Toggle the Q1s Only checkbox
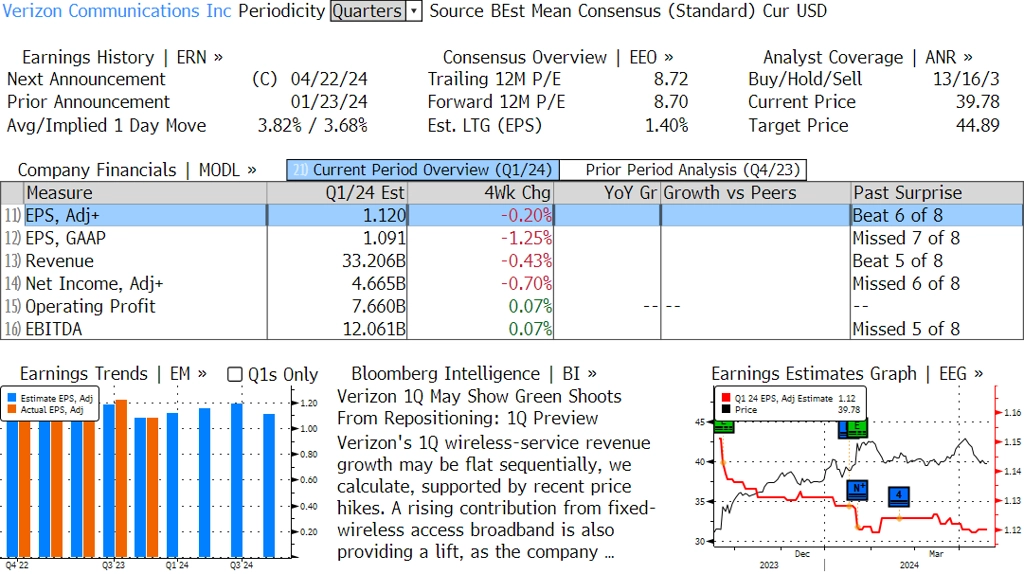This screenshot has height=574, width=1024. [x=234, y=374]
